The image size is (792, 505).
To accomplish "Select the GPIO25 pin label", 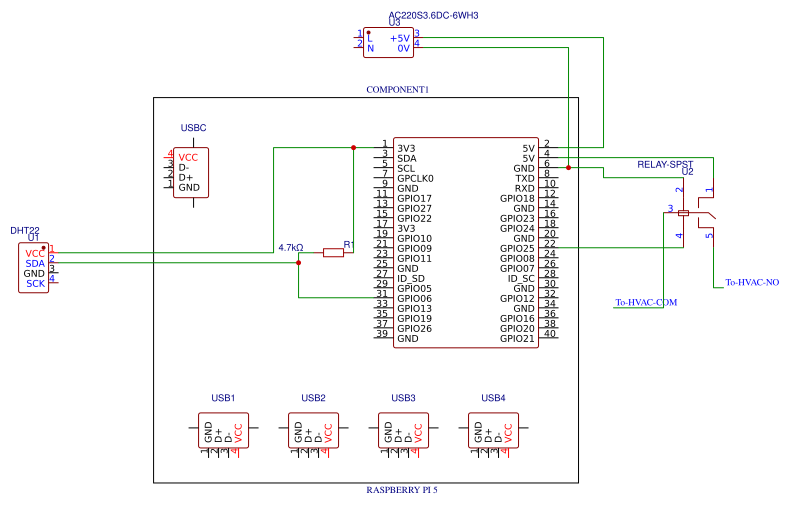I will pyautogui.click(x=517, y=248).
